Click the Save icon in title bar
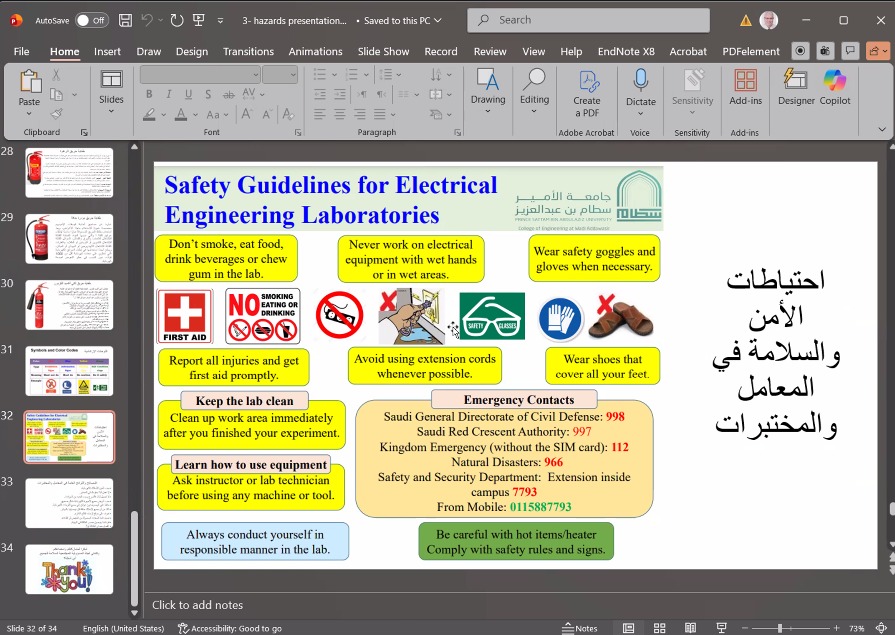895x635 pixels. click(125, 20)
